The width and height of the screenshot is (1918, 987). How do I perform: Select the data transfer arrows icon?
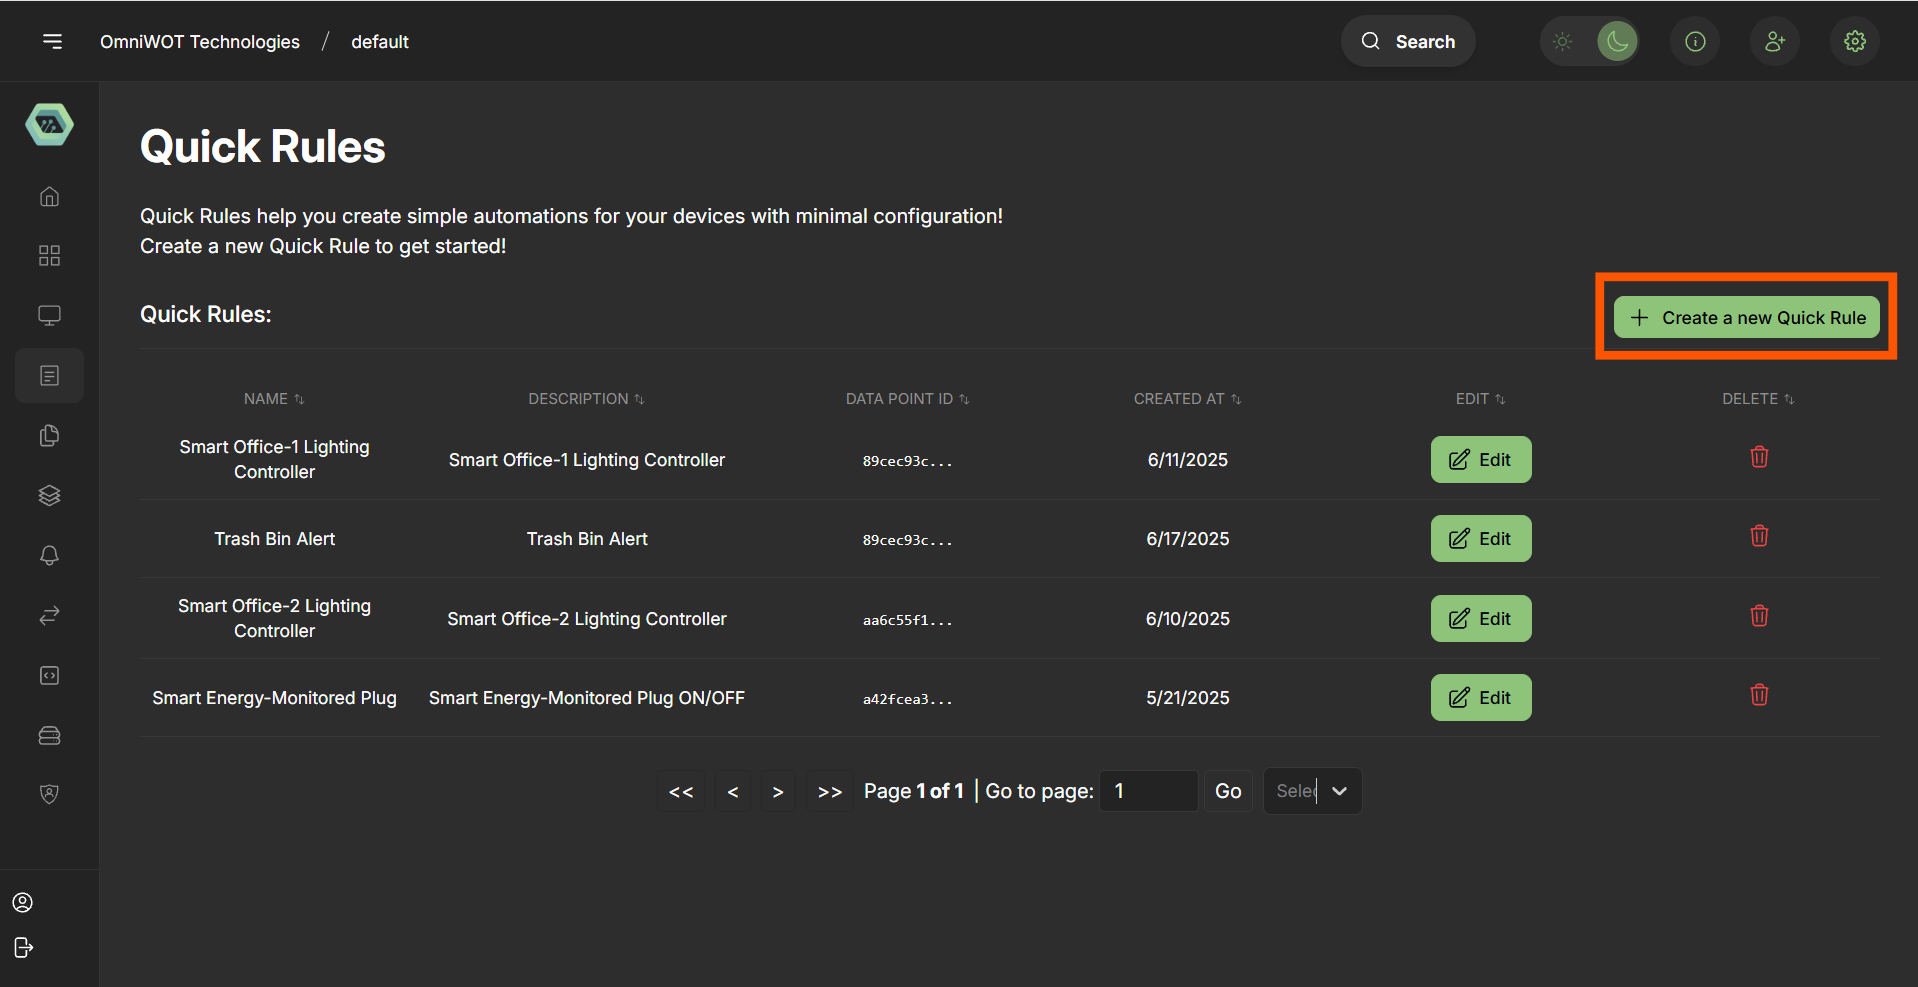pyautogui.click(x=49, y=615)
